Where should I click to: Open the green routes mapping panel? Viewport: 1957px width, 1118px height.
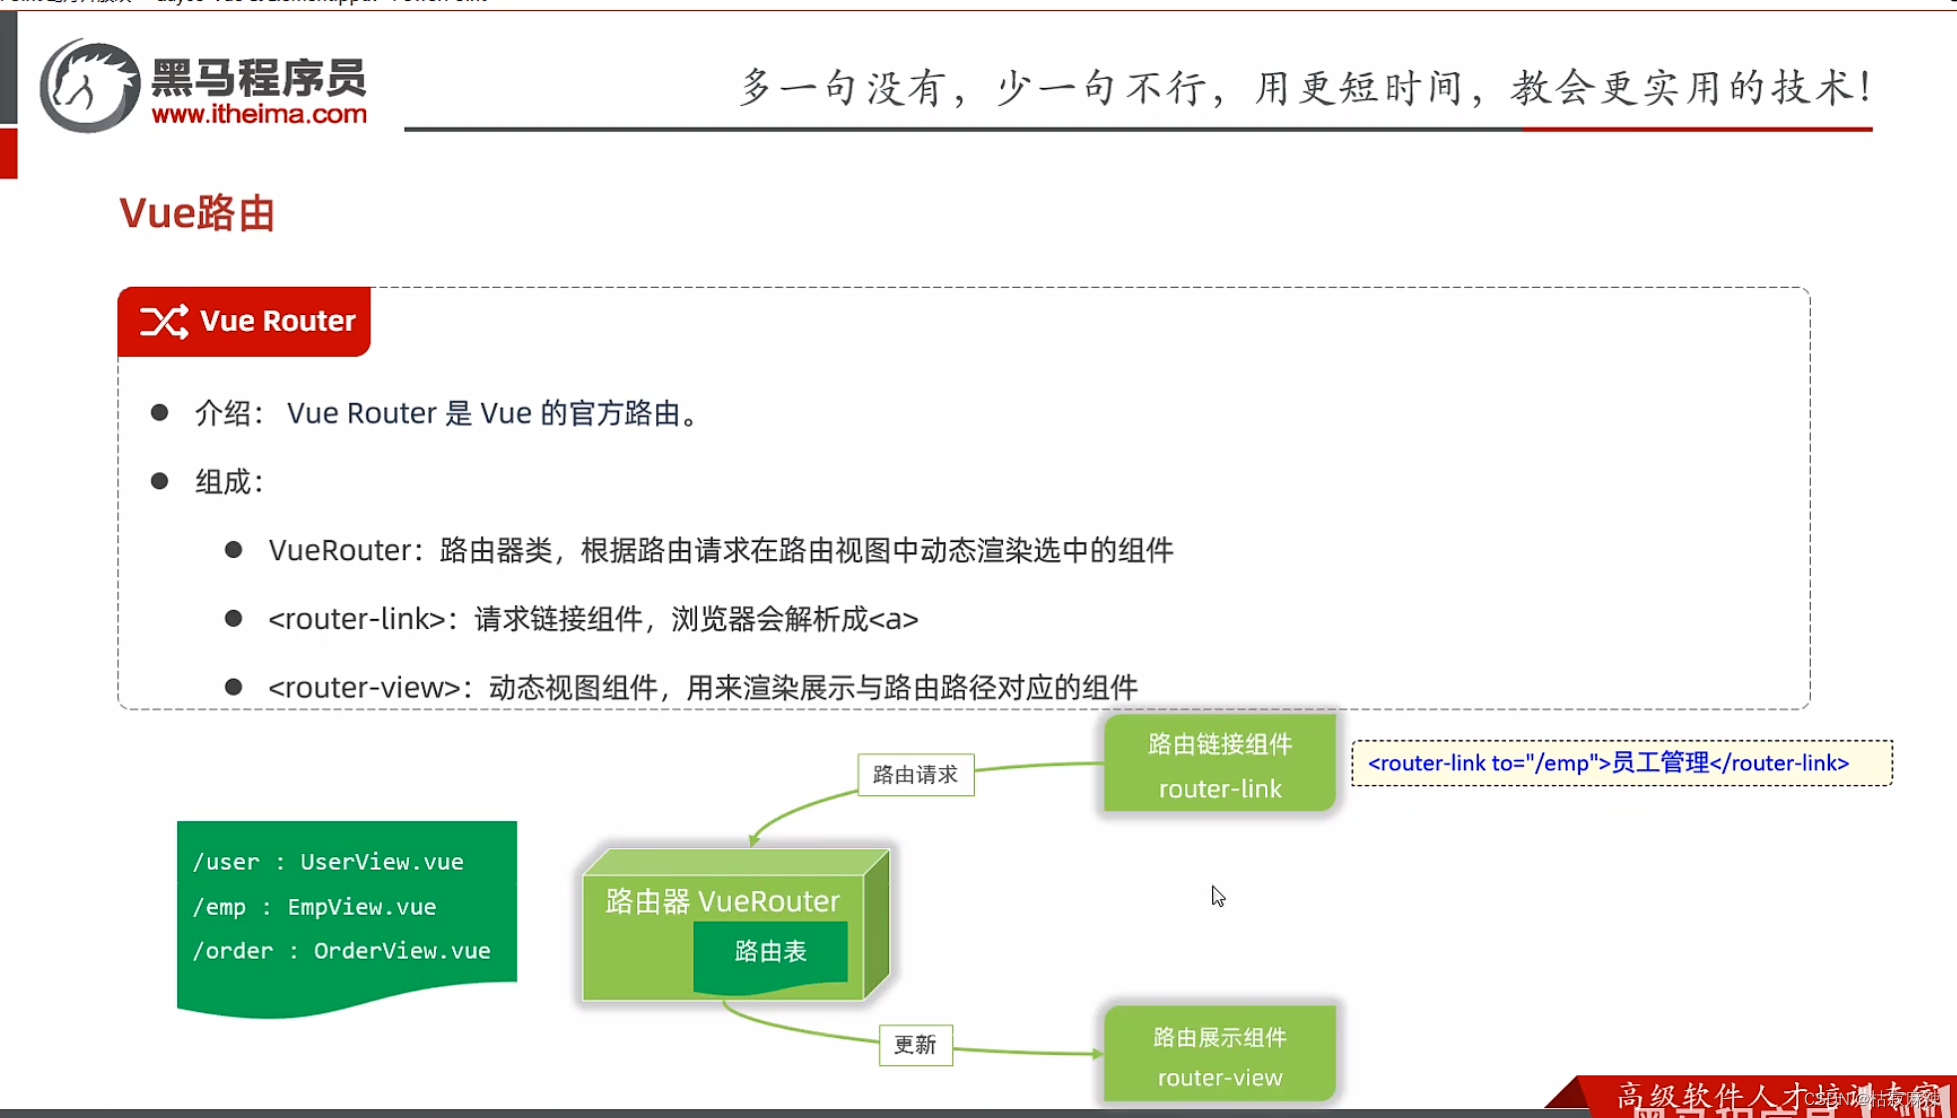(x=345, y=906)
